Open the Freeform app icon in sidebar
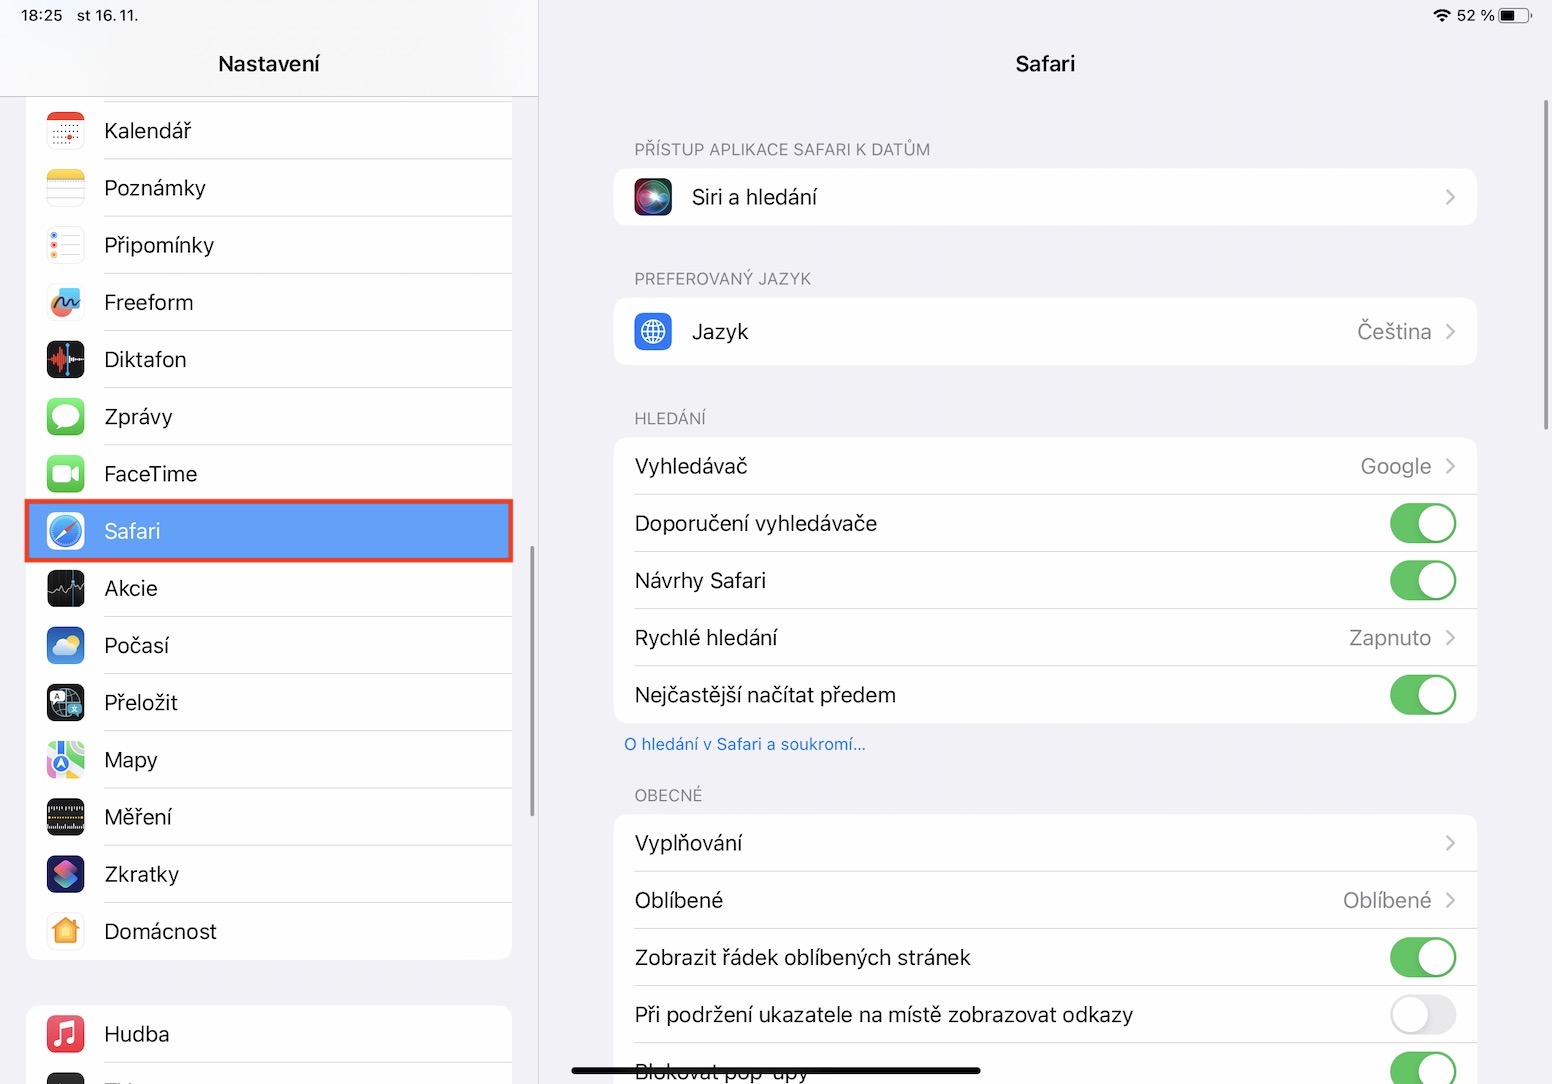The height and width of the screenshot is (1084, 1552). (66, 302)
